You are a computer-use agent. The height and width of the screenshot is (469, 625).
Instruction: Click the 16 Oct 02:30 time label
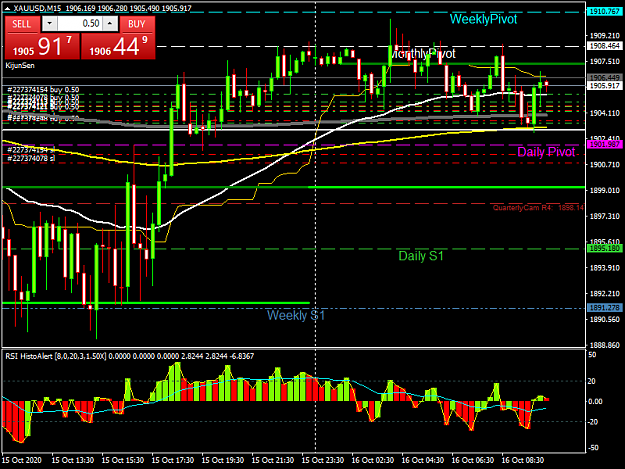click(373, 460)
